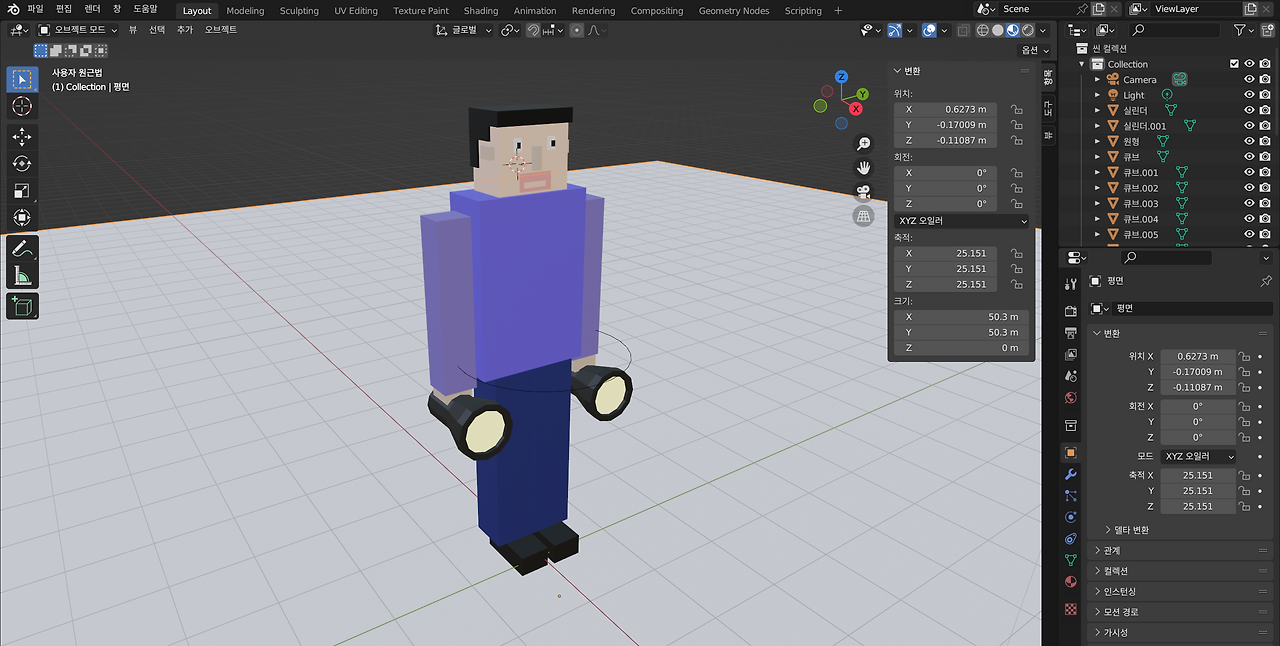Toggle visibility of 큐브.003
This screenshot has height=646, width=1280.
pyautogui.click(x=1249, y=203)
